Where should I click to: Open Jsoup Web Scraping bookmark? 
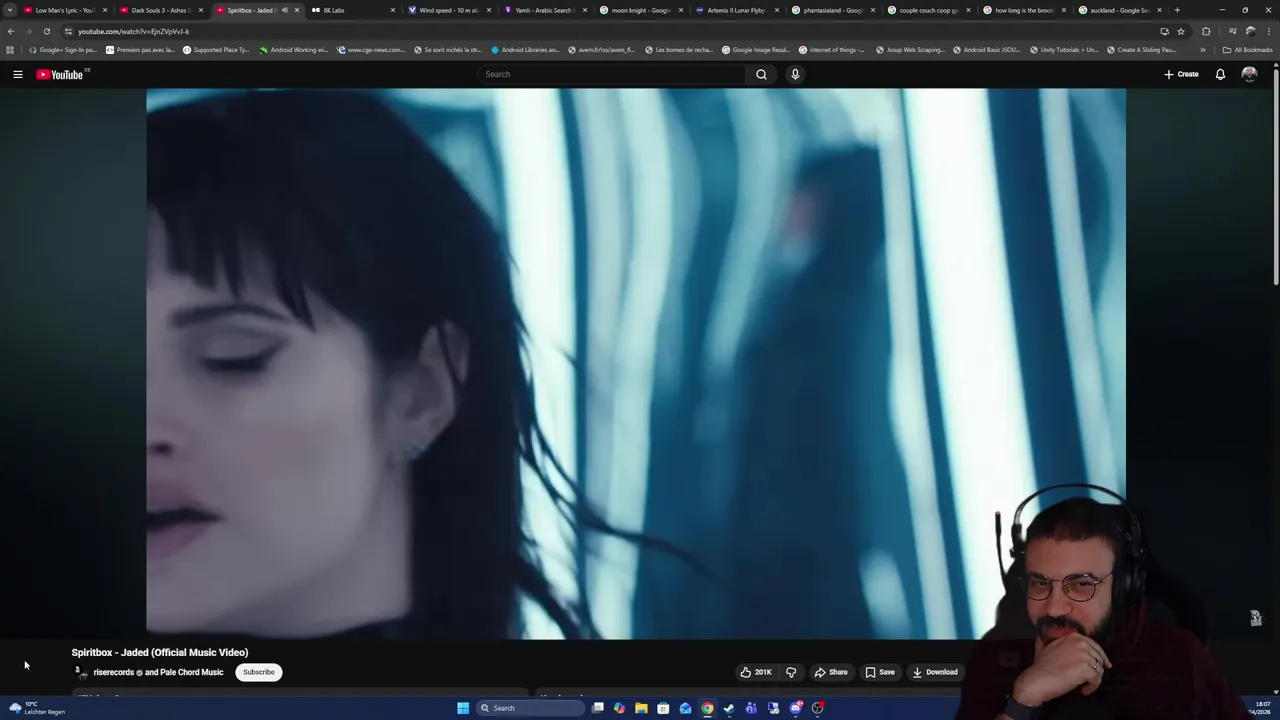912,50
